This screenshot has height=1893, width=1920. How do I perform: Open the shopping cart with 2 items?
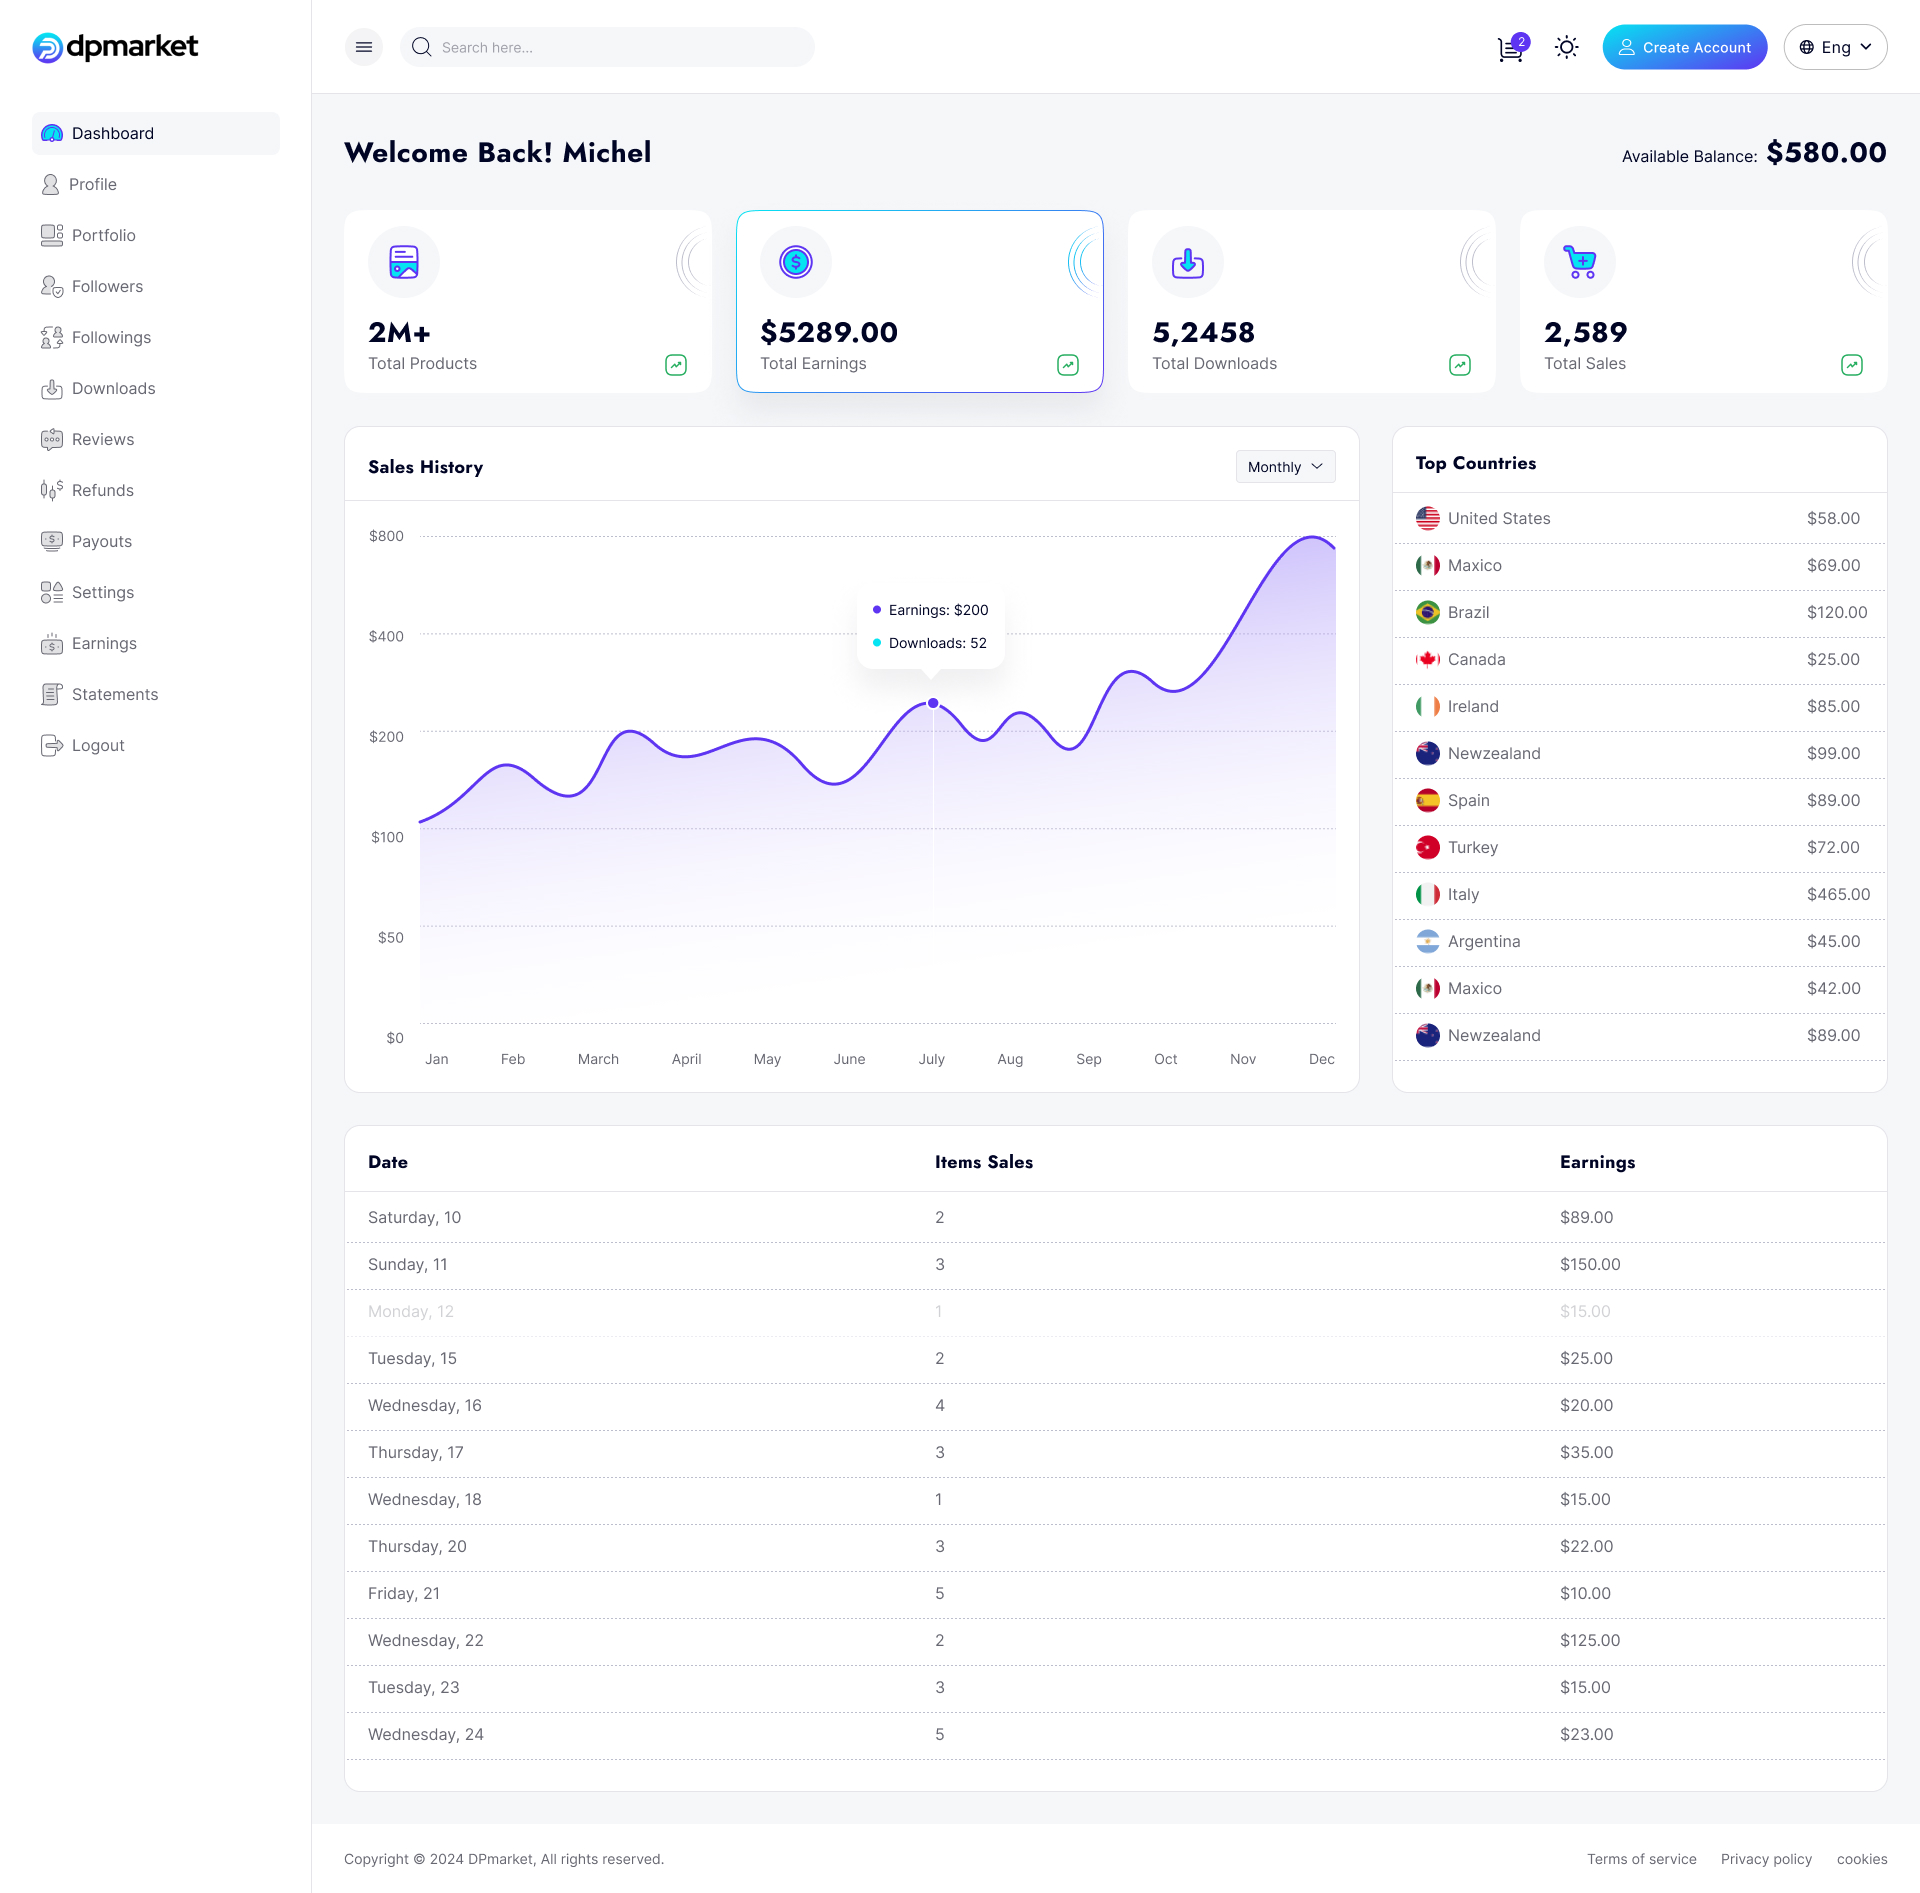(x=1509, y=47)
